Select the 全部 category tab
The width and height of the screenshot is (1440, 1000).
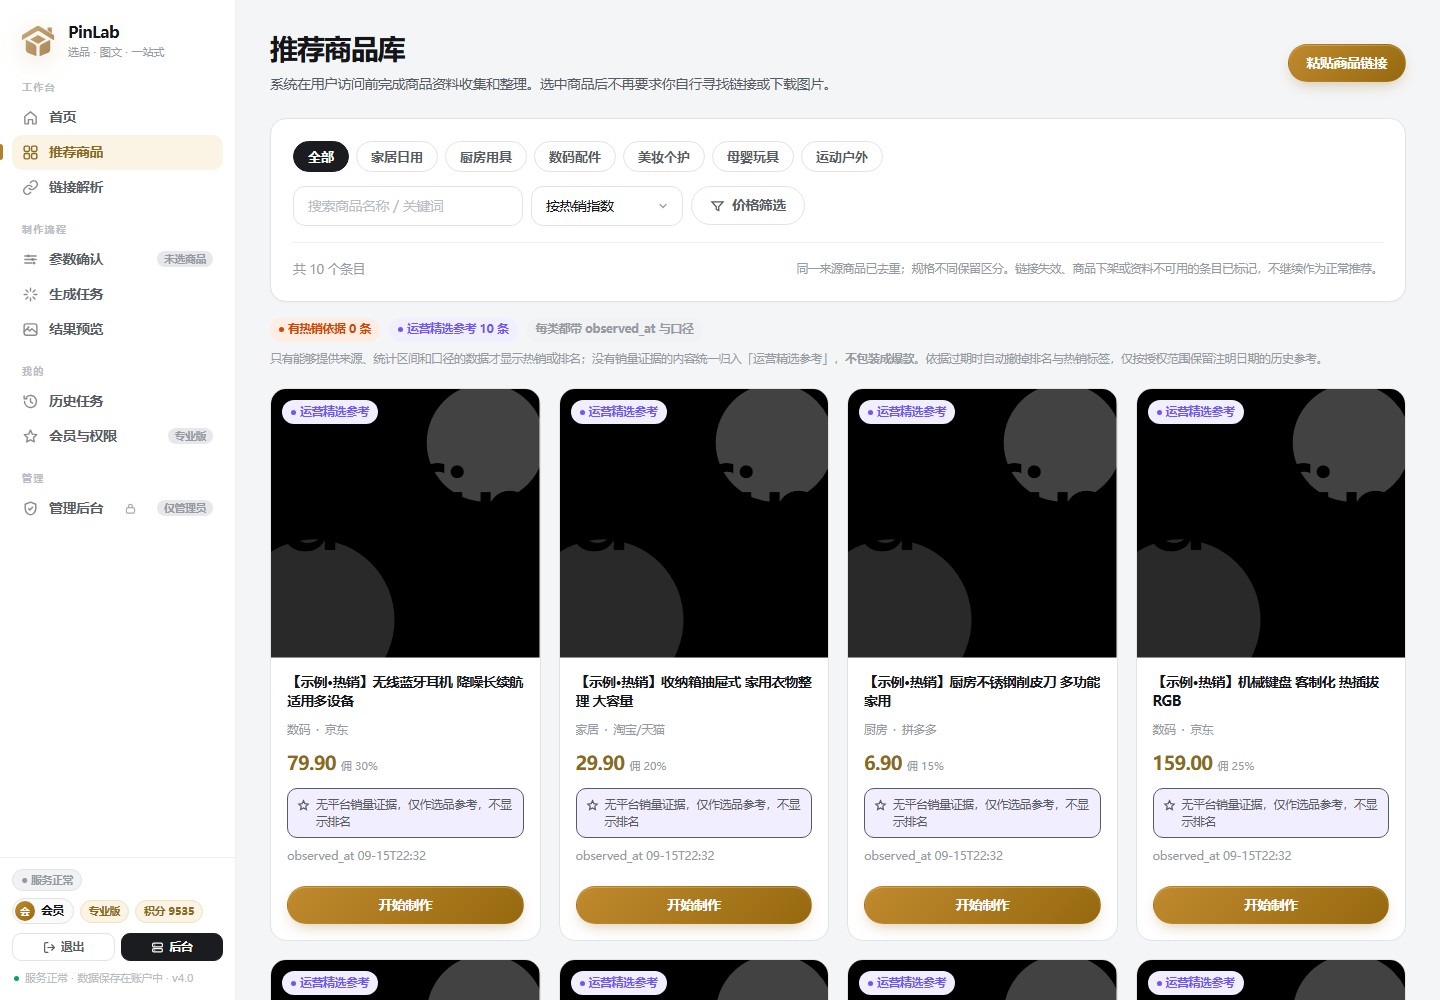(x=321, y=157)
